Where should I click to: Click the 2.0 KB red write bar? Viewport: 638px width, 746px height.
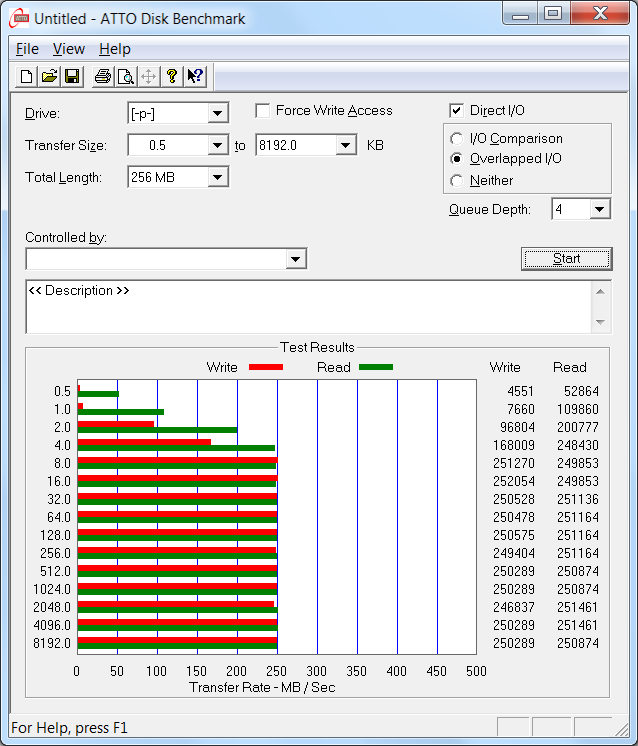point(116,424)
